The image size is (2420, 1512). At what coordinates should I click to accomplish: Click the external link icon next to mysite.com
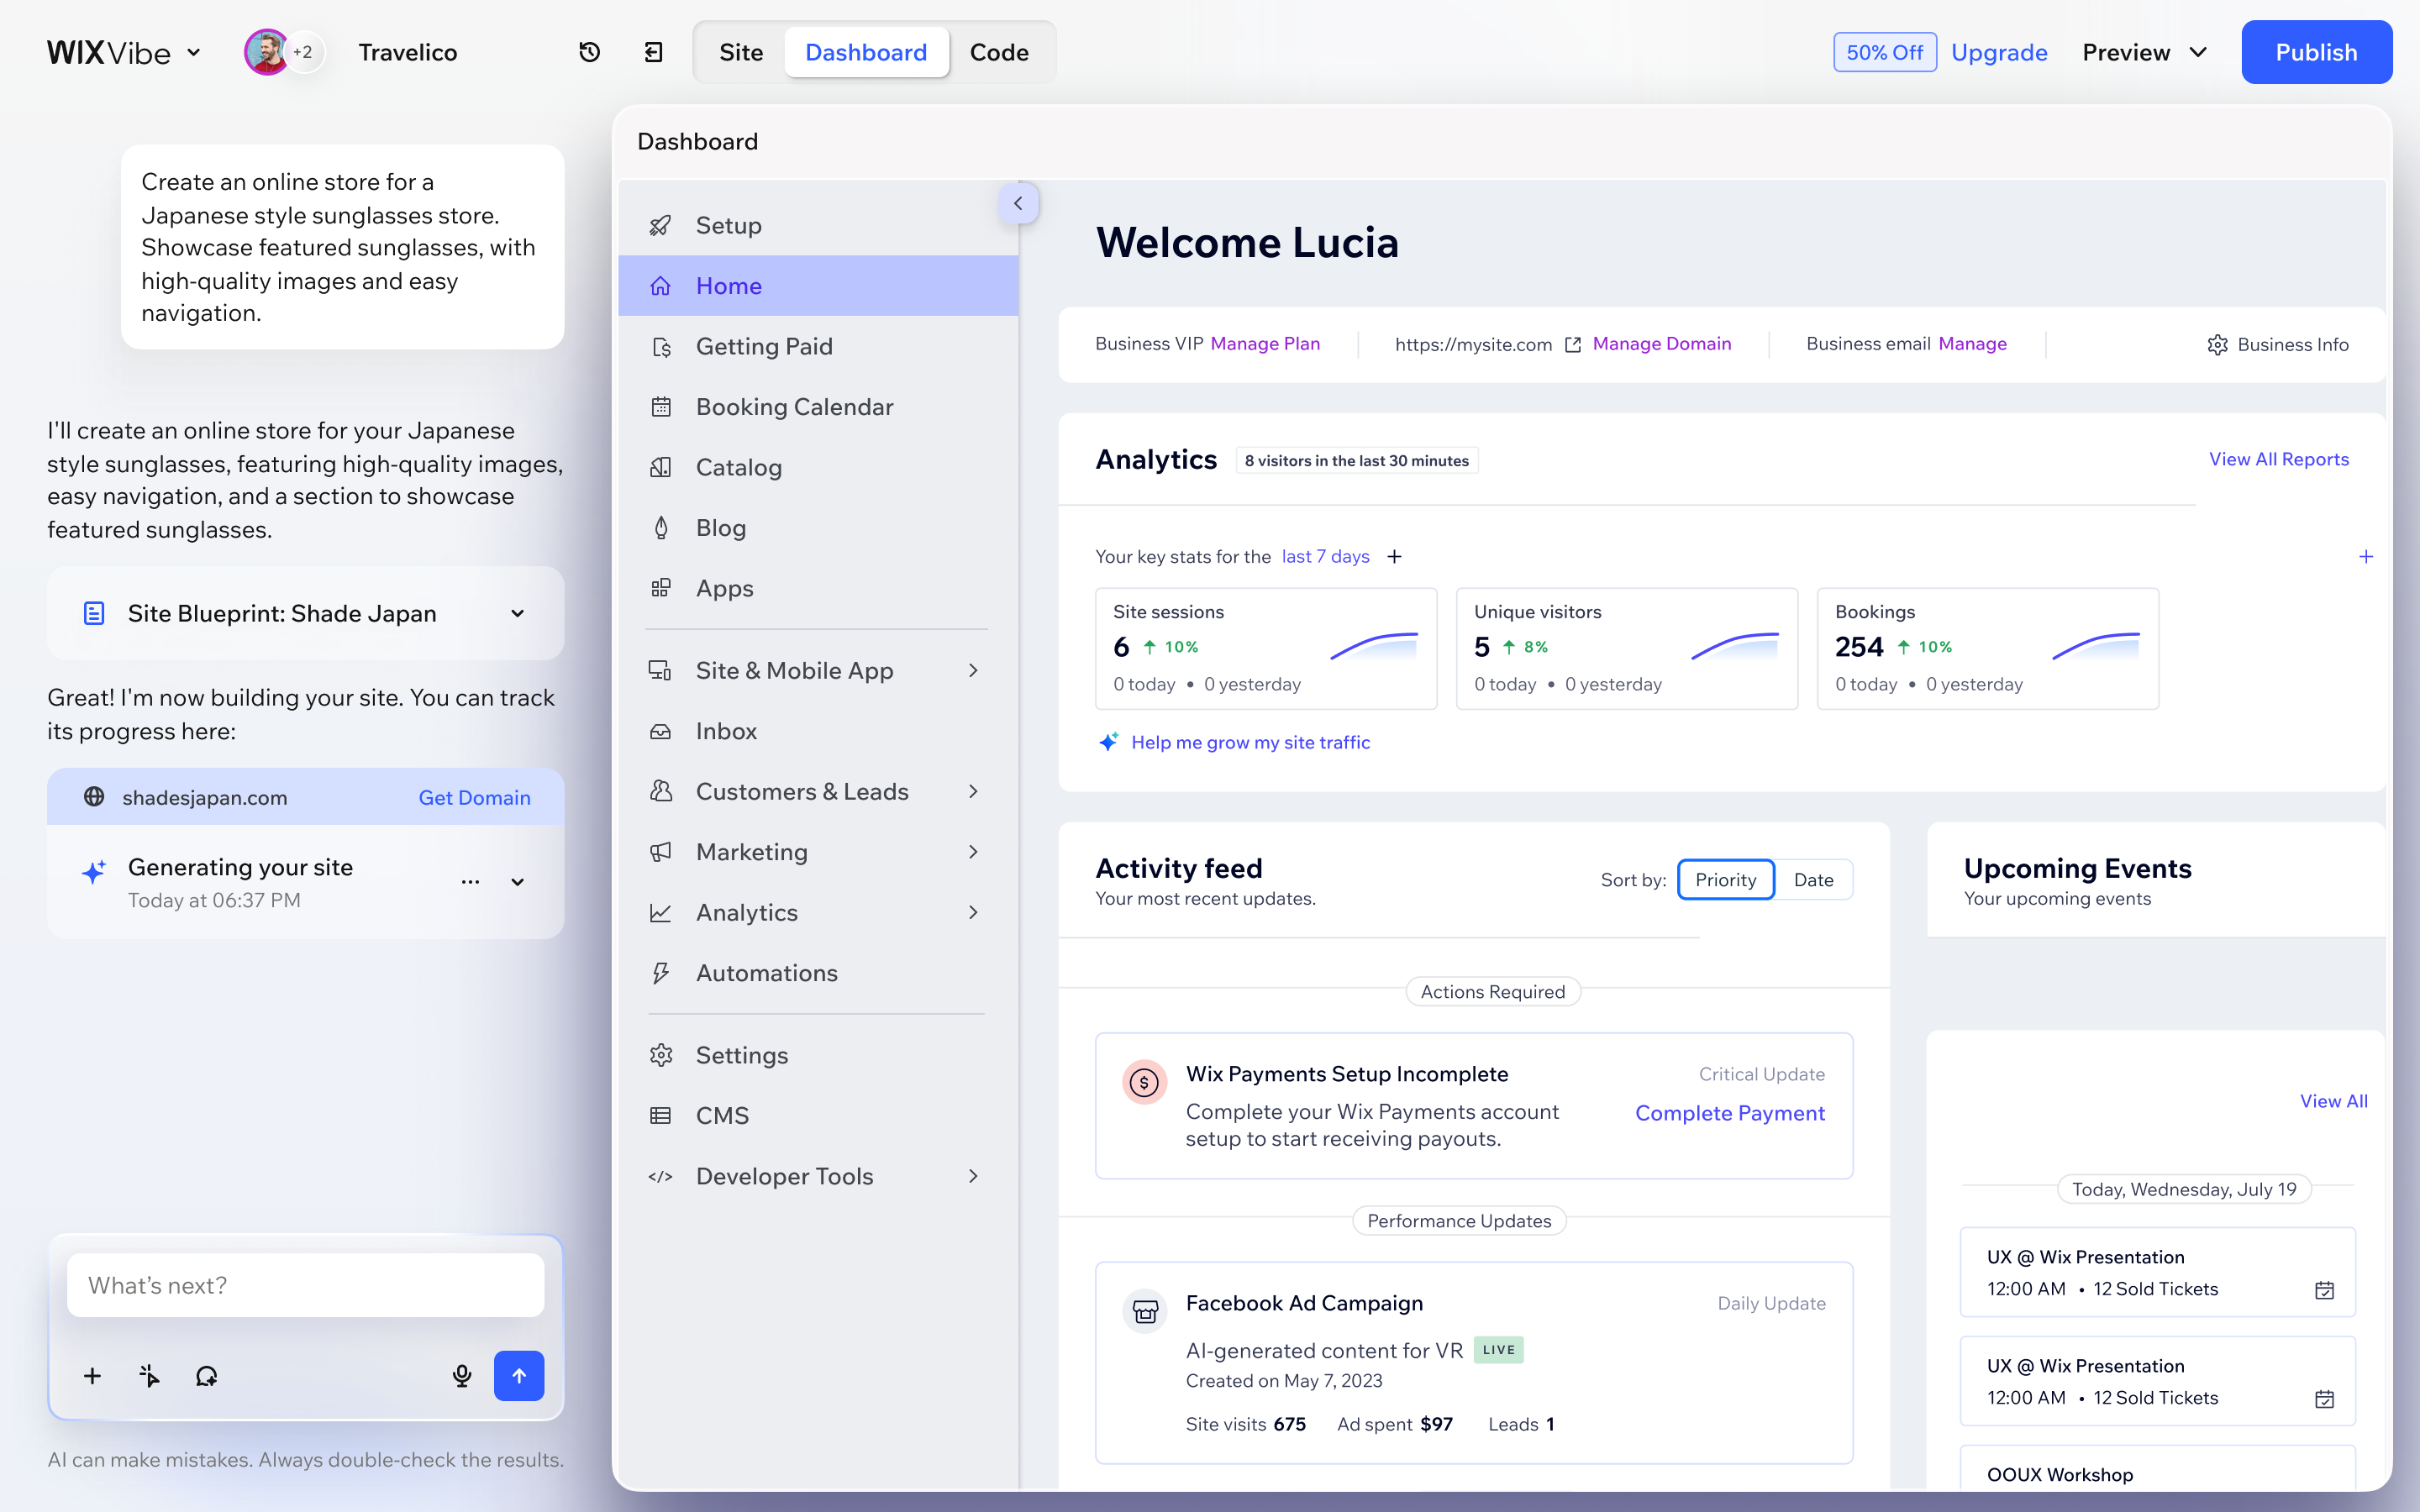[1573, 344]
